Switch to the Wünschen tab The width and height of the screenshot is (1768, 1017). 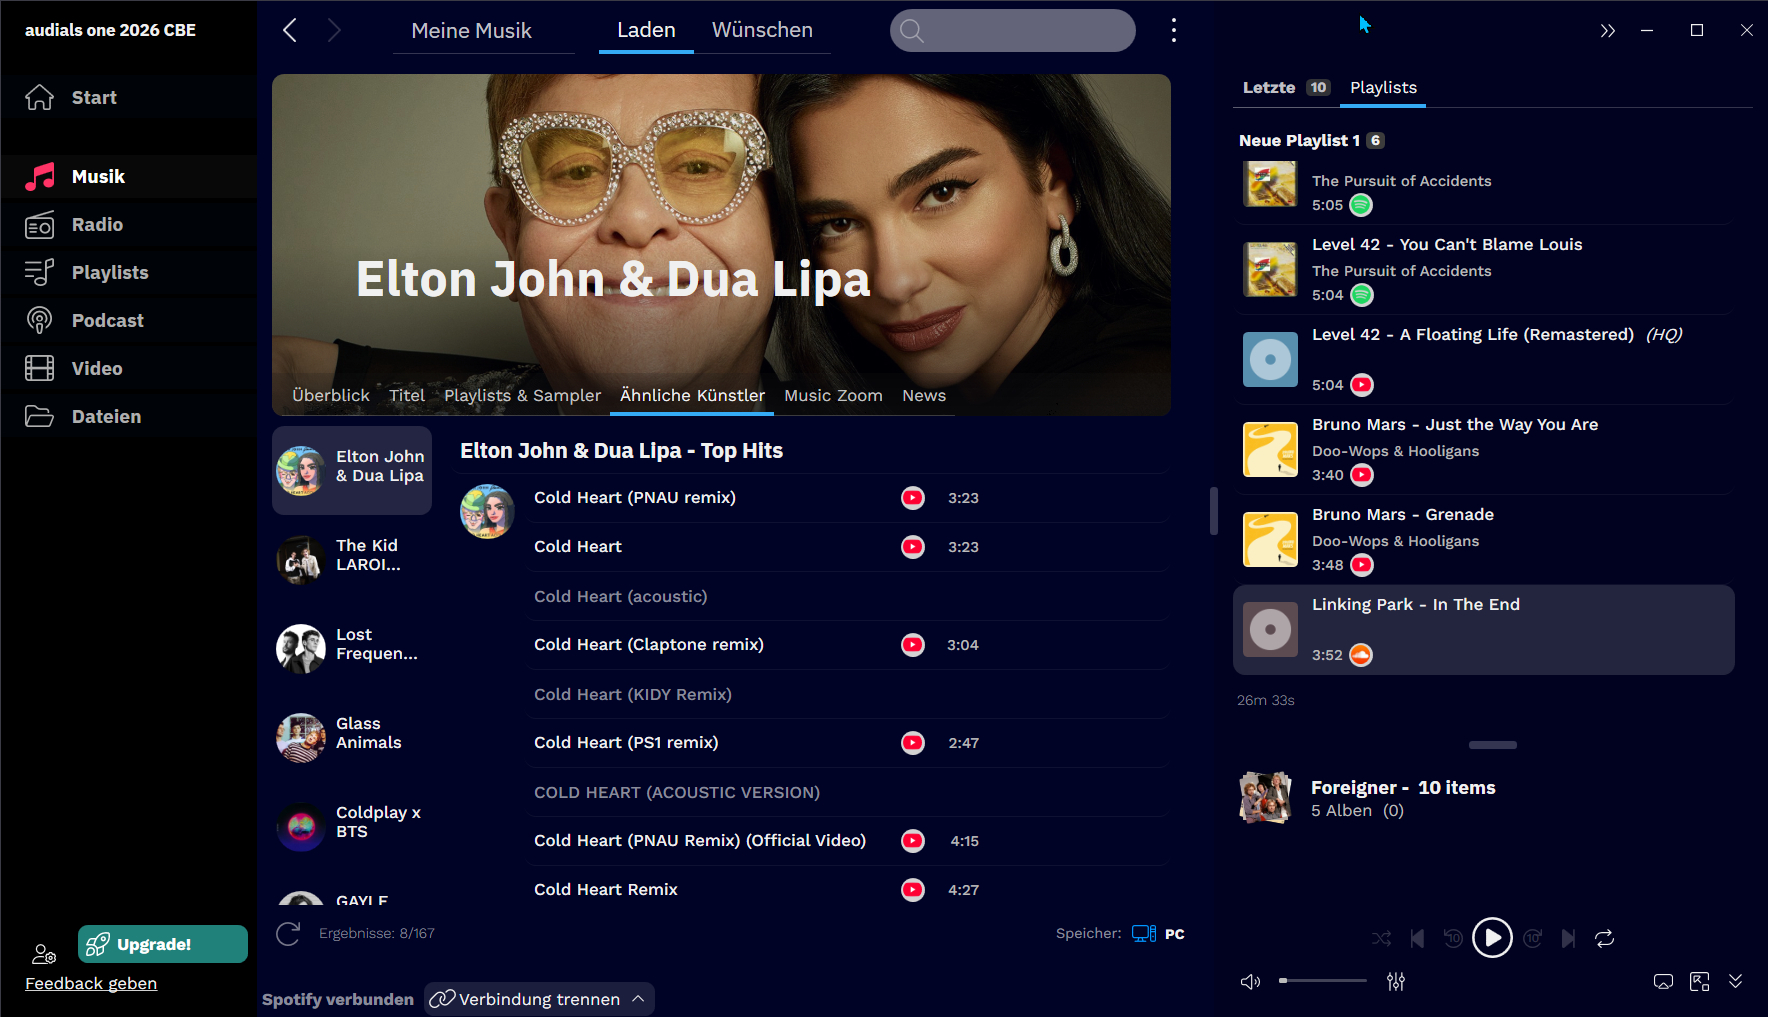click(762, 30)
